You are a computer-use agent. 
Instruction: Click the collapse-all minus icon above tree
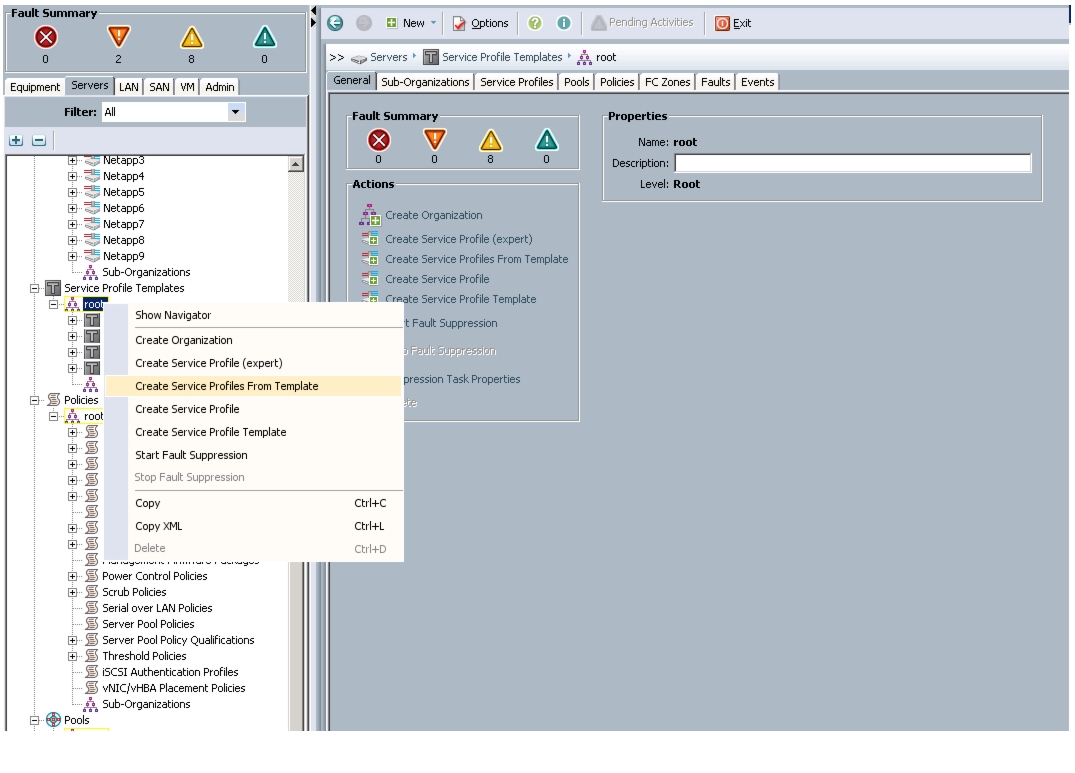click(39, 140)
